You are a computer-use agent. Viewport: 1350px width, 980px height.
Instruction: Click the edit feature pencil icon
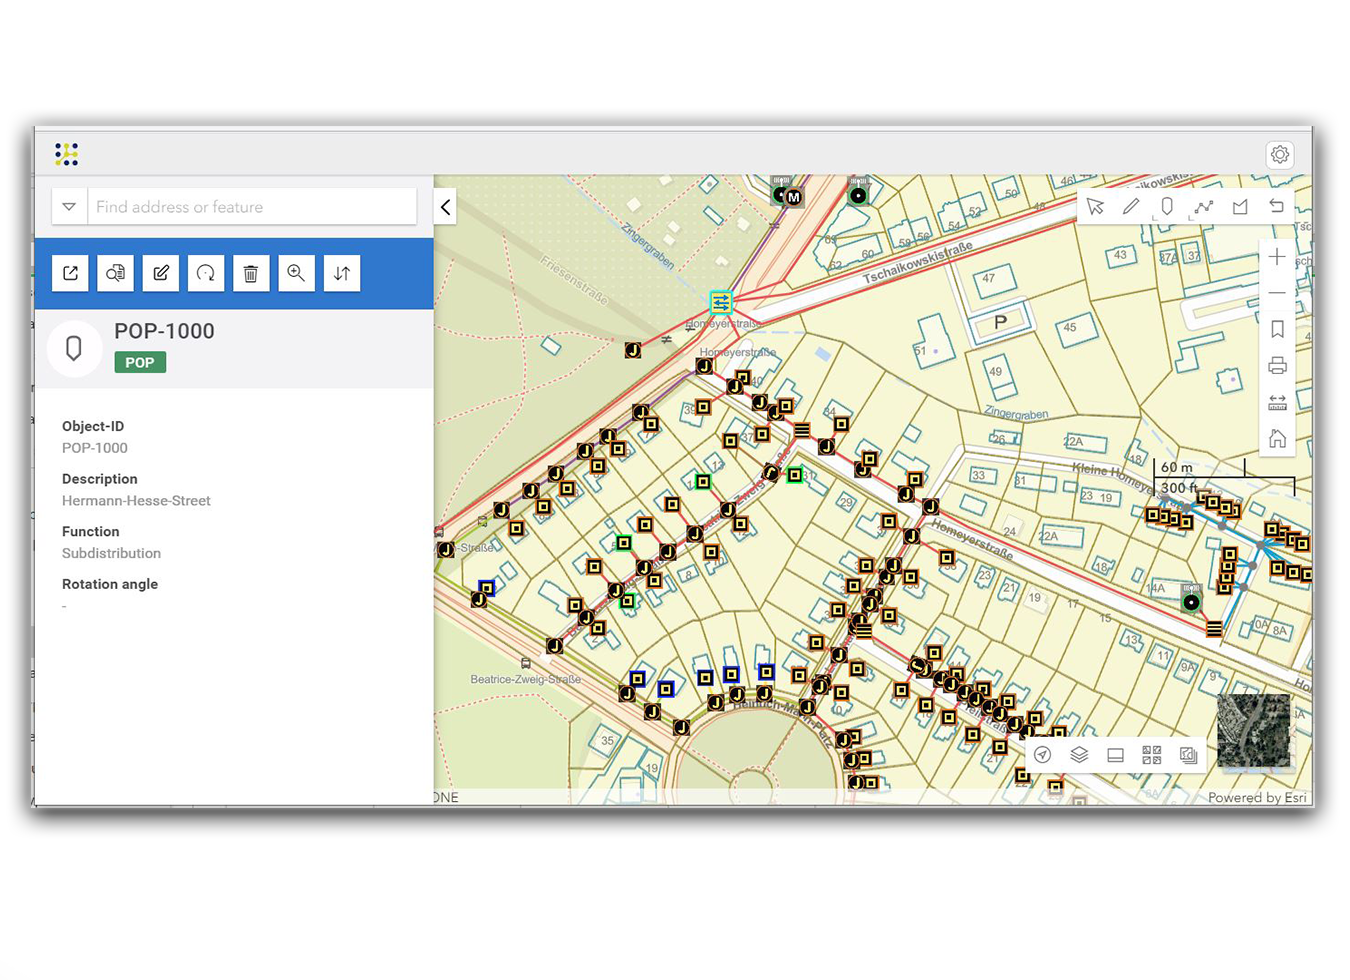pyautogui.click(x=161, y=273)
